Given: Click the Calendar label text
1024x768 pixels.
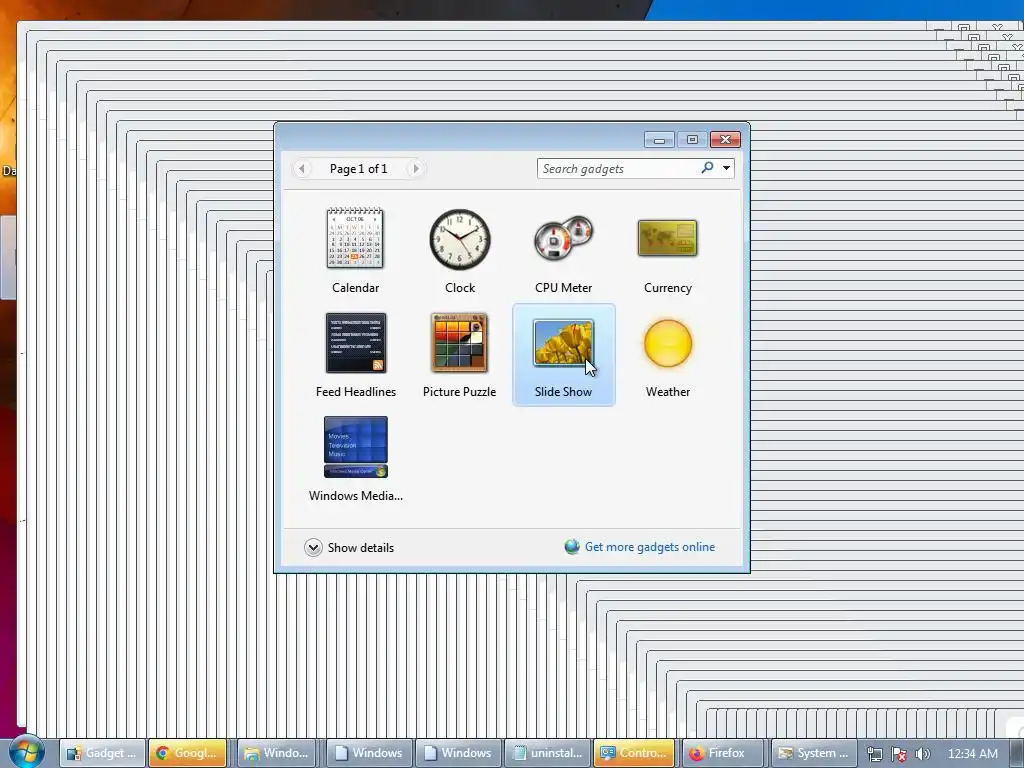Looking at the screenshot, I should pyautogui.click(x=355, y=287).
